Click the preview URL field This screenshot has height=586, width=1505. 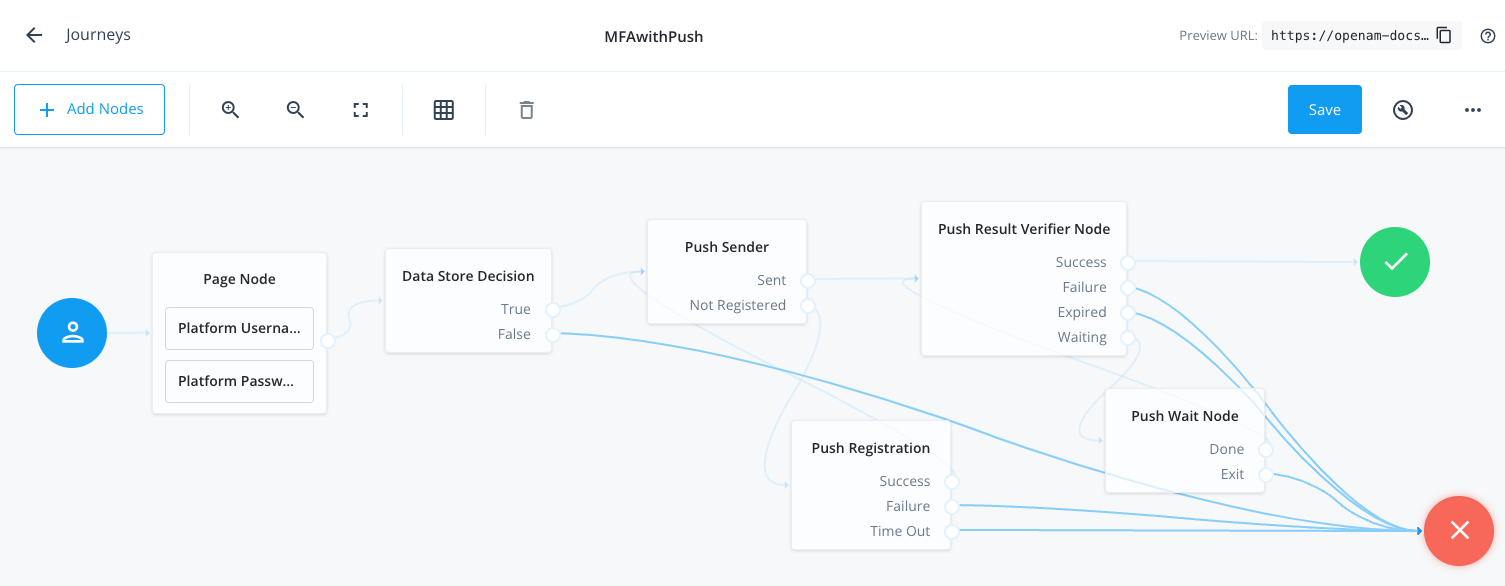[1350, 34]
